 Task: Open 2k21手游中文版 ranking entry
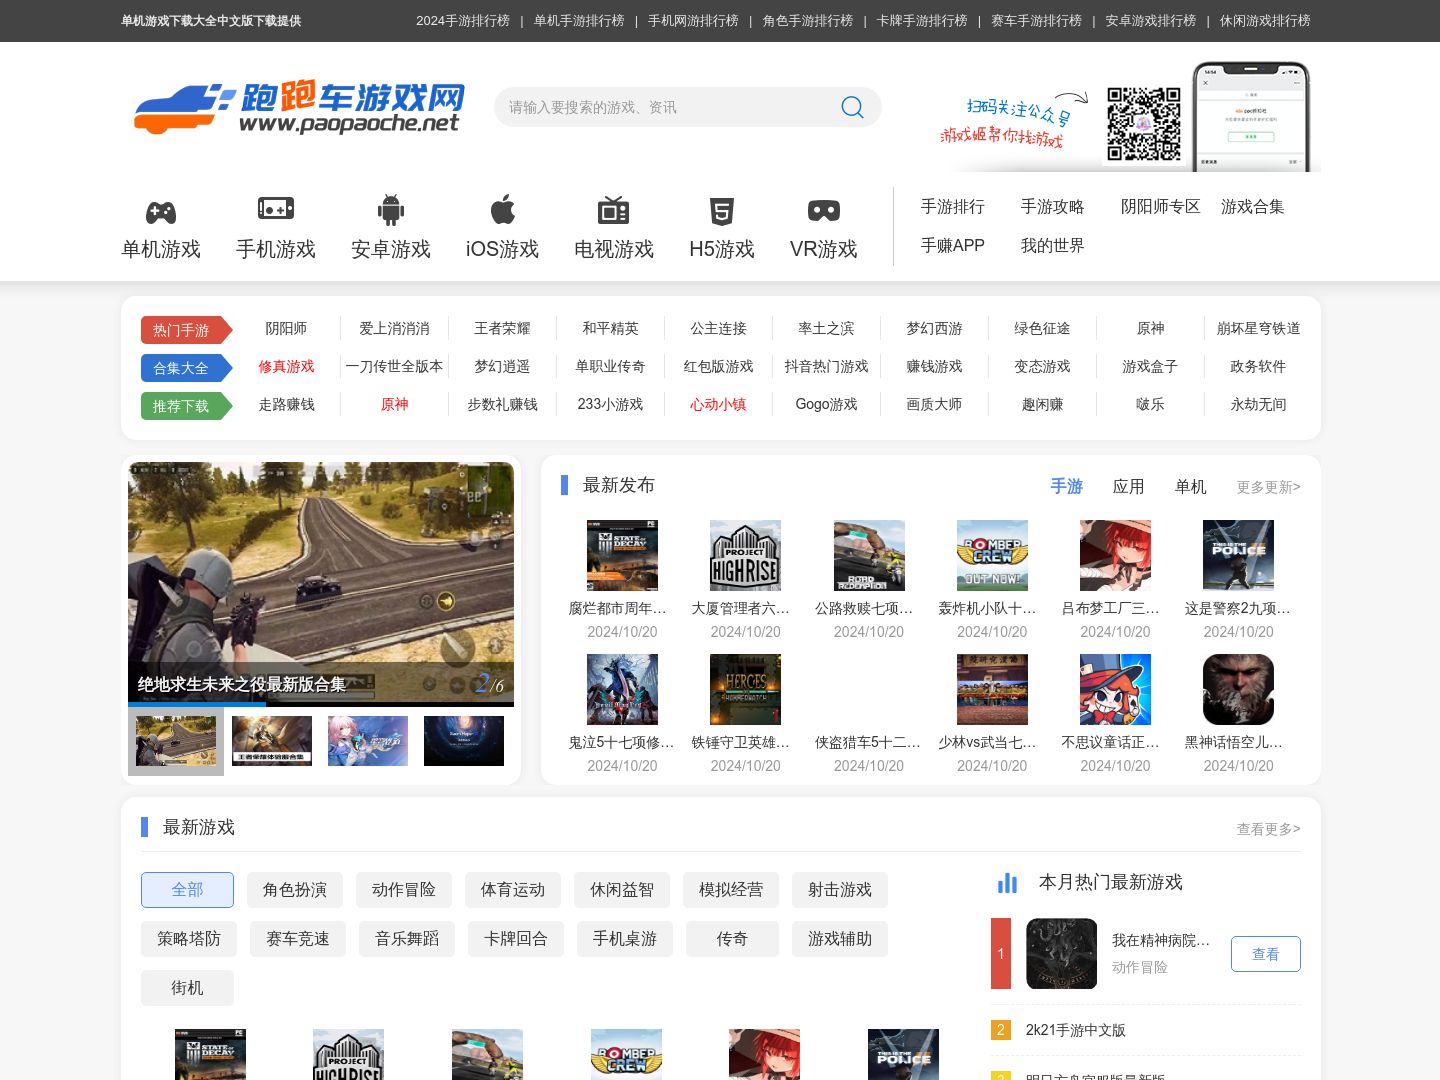(1076, 1030)
